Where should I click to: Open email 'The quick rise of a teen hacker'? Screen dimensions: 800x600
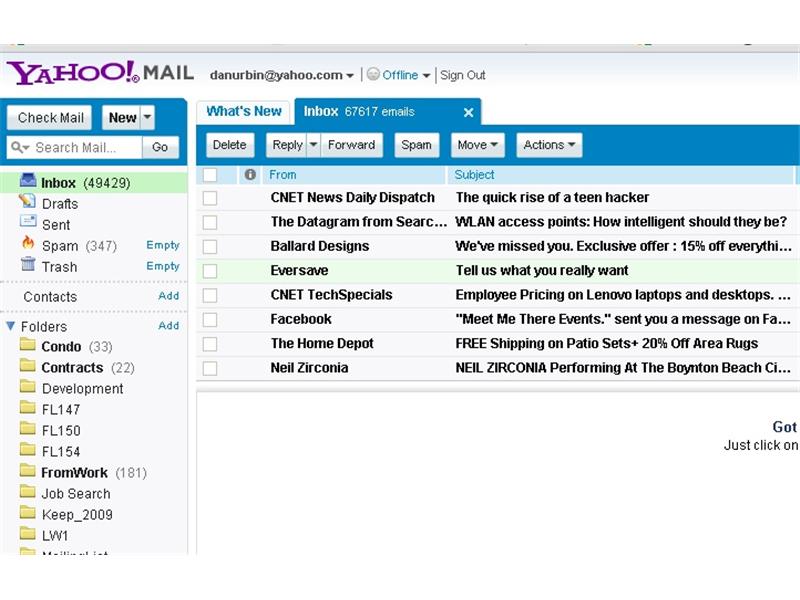point(552,197)
